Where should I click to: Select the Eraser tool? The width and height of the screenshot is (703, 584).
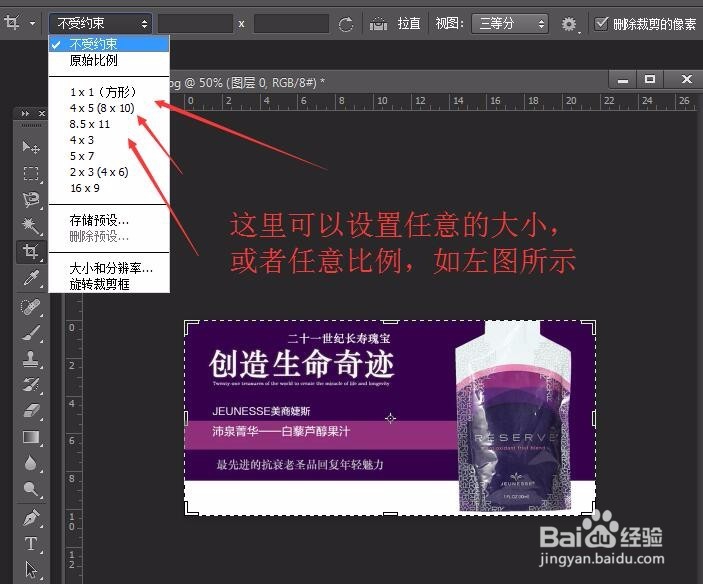(31, 411)
